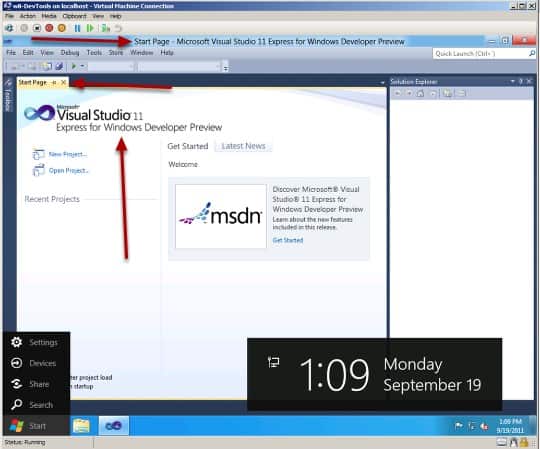Open the dropdown next to Start Debugging
540x449 pixels.
click(82, 66)
